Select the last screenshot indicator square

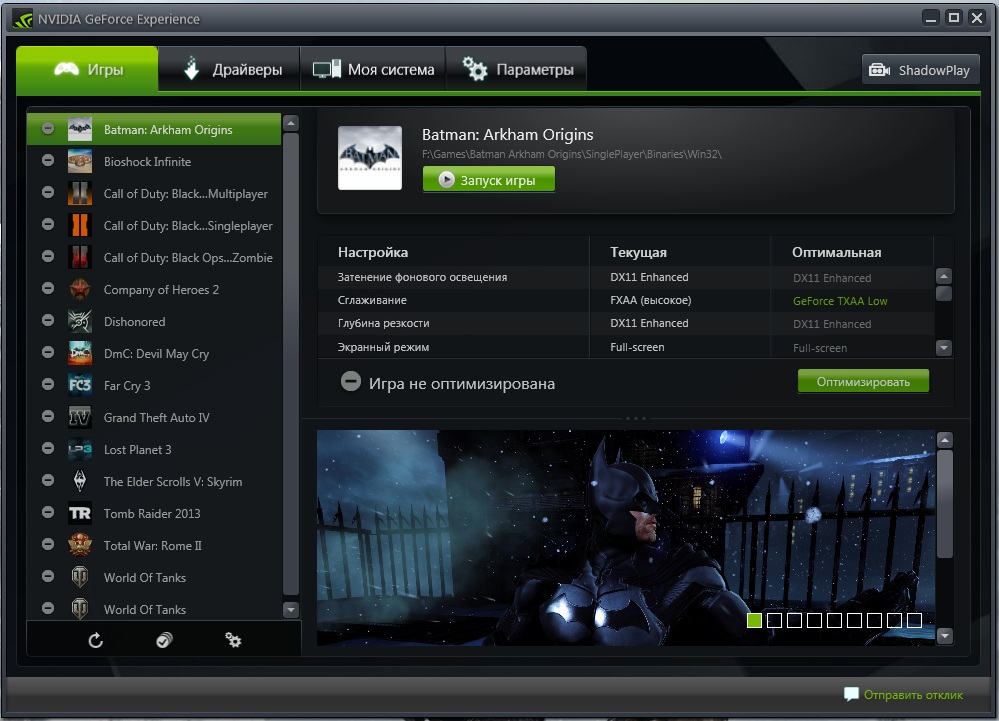pyautogui.click(x=914, y=620)
